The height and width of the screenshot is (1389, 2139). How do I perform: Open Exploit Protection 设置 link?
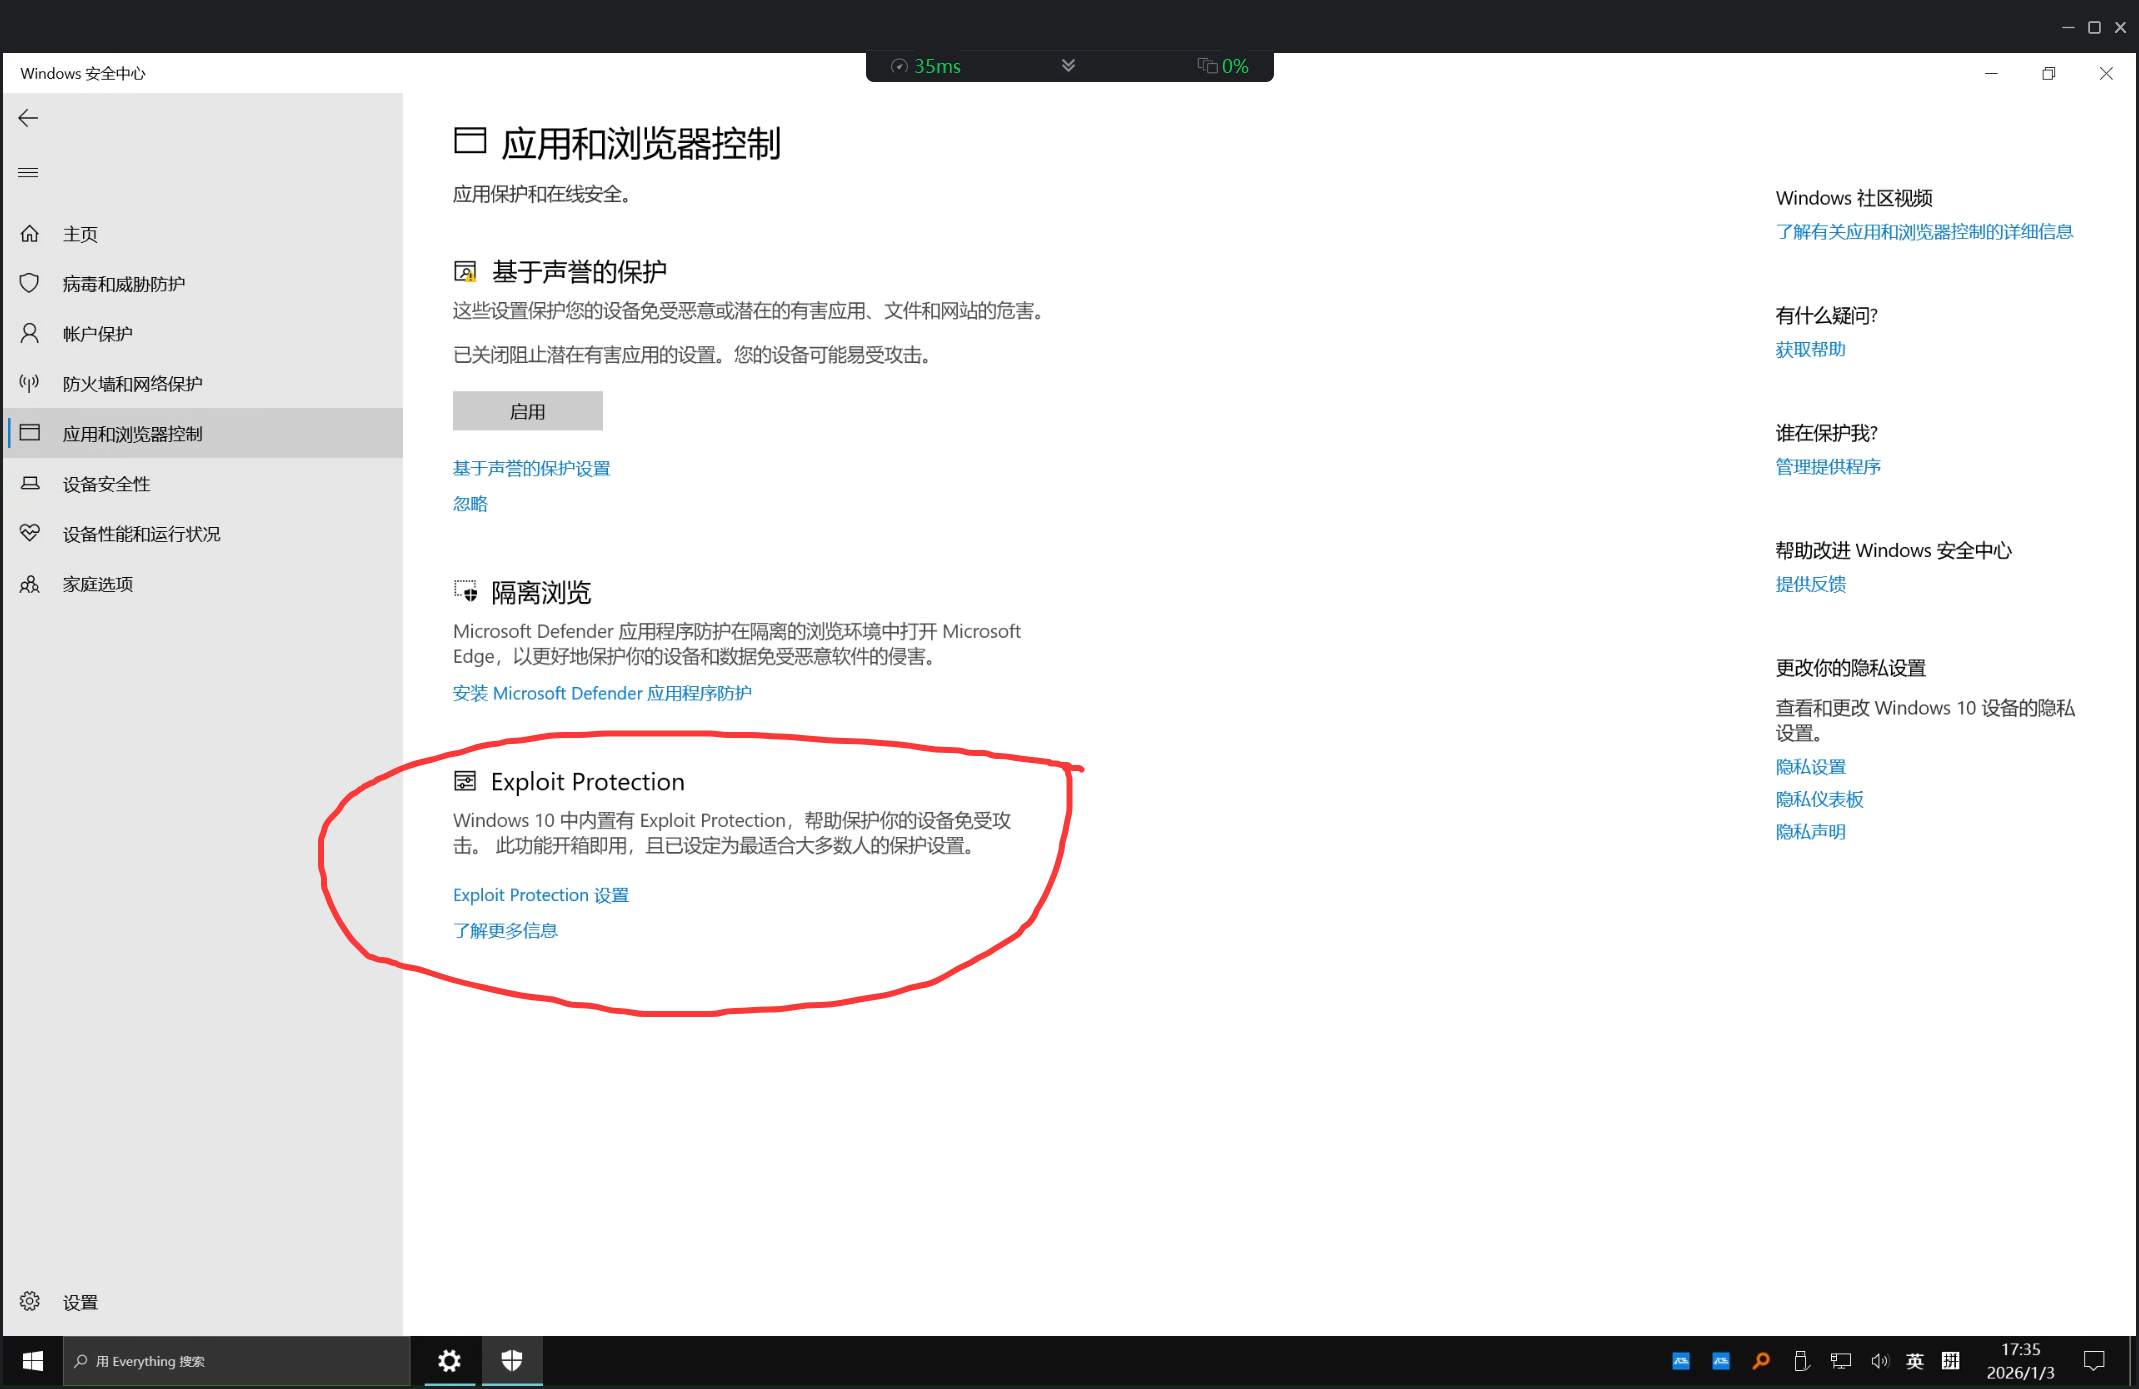click(x=540, y=895)
